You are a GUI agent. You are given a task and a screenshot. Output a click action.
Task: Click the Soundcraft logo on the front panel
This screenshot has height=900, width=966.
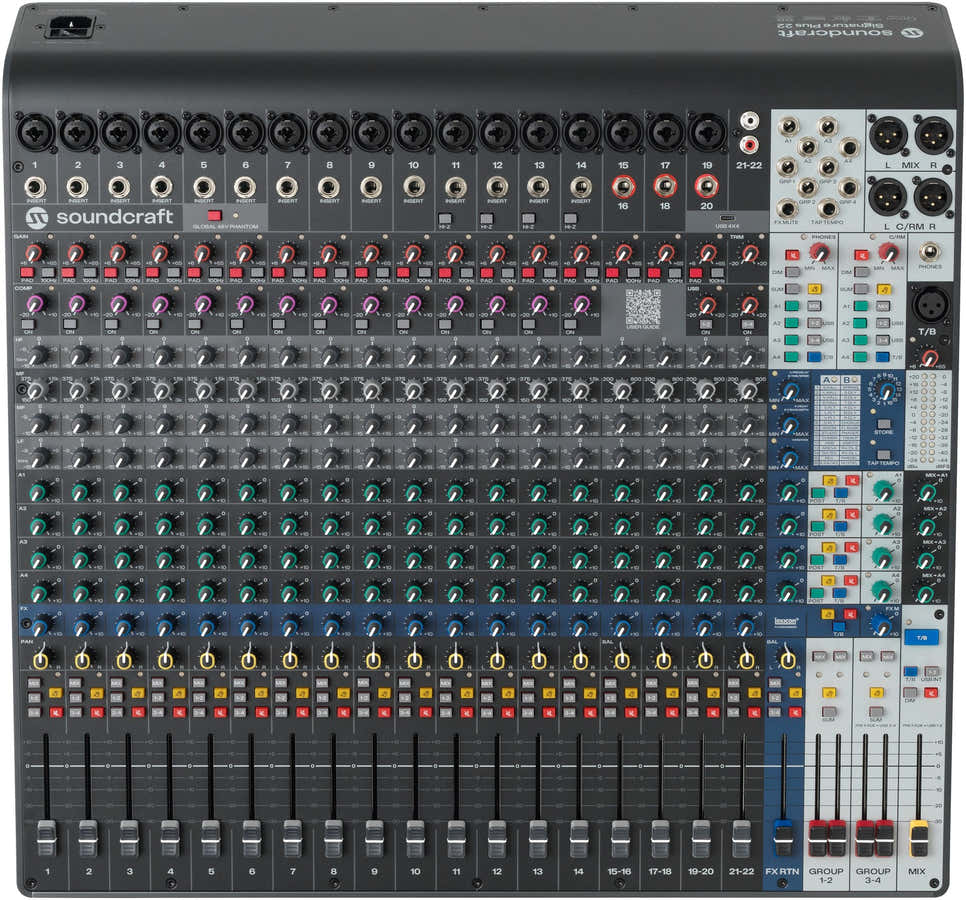tap(100, 217)
